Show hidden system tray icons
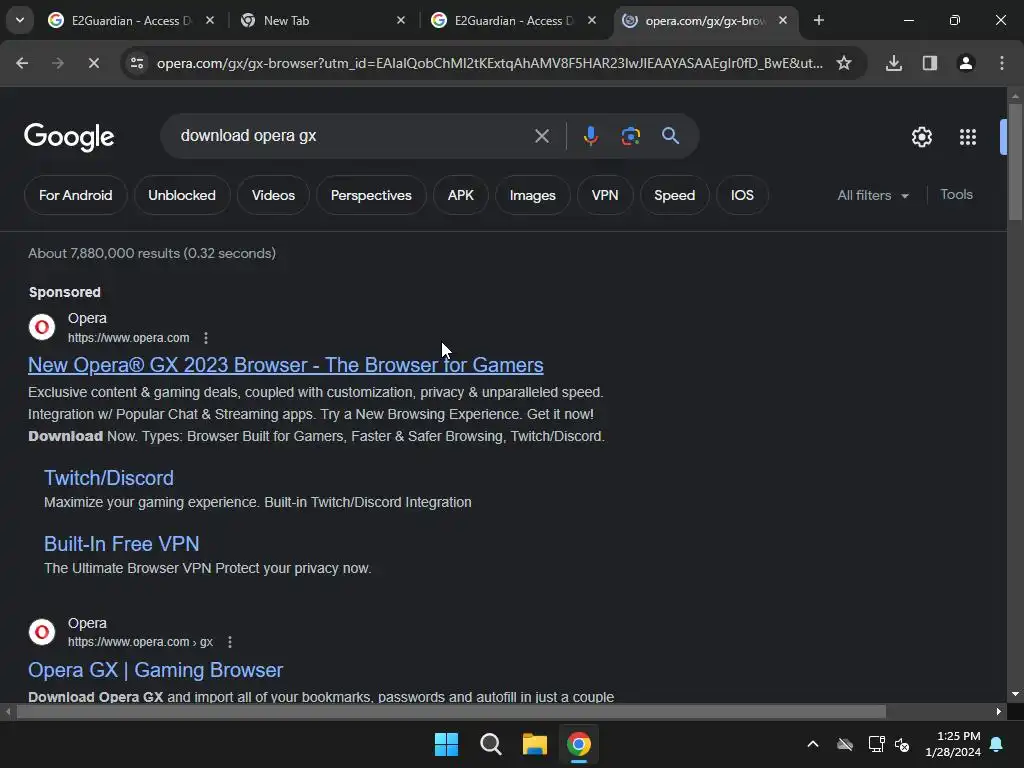The image size is (1024, 768). [x=812, y=744]
